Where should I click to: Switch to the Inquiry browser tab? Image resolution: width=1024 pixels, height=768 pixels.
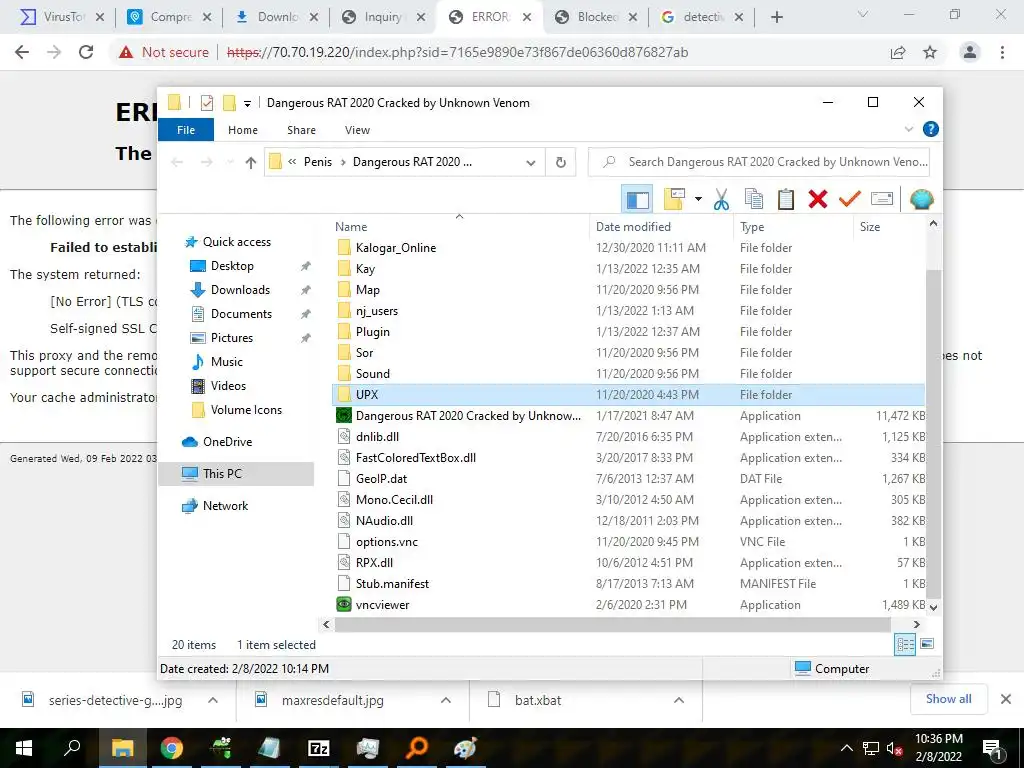(384, 17)
